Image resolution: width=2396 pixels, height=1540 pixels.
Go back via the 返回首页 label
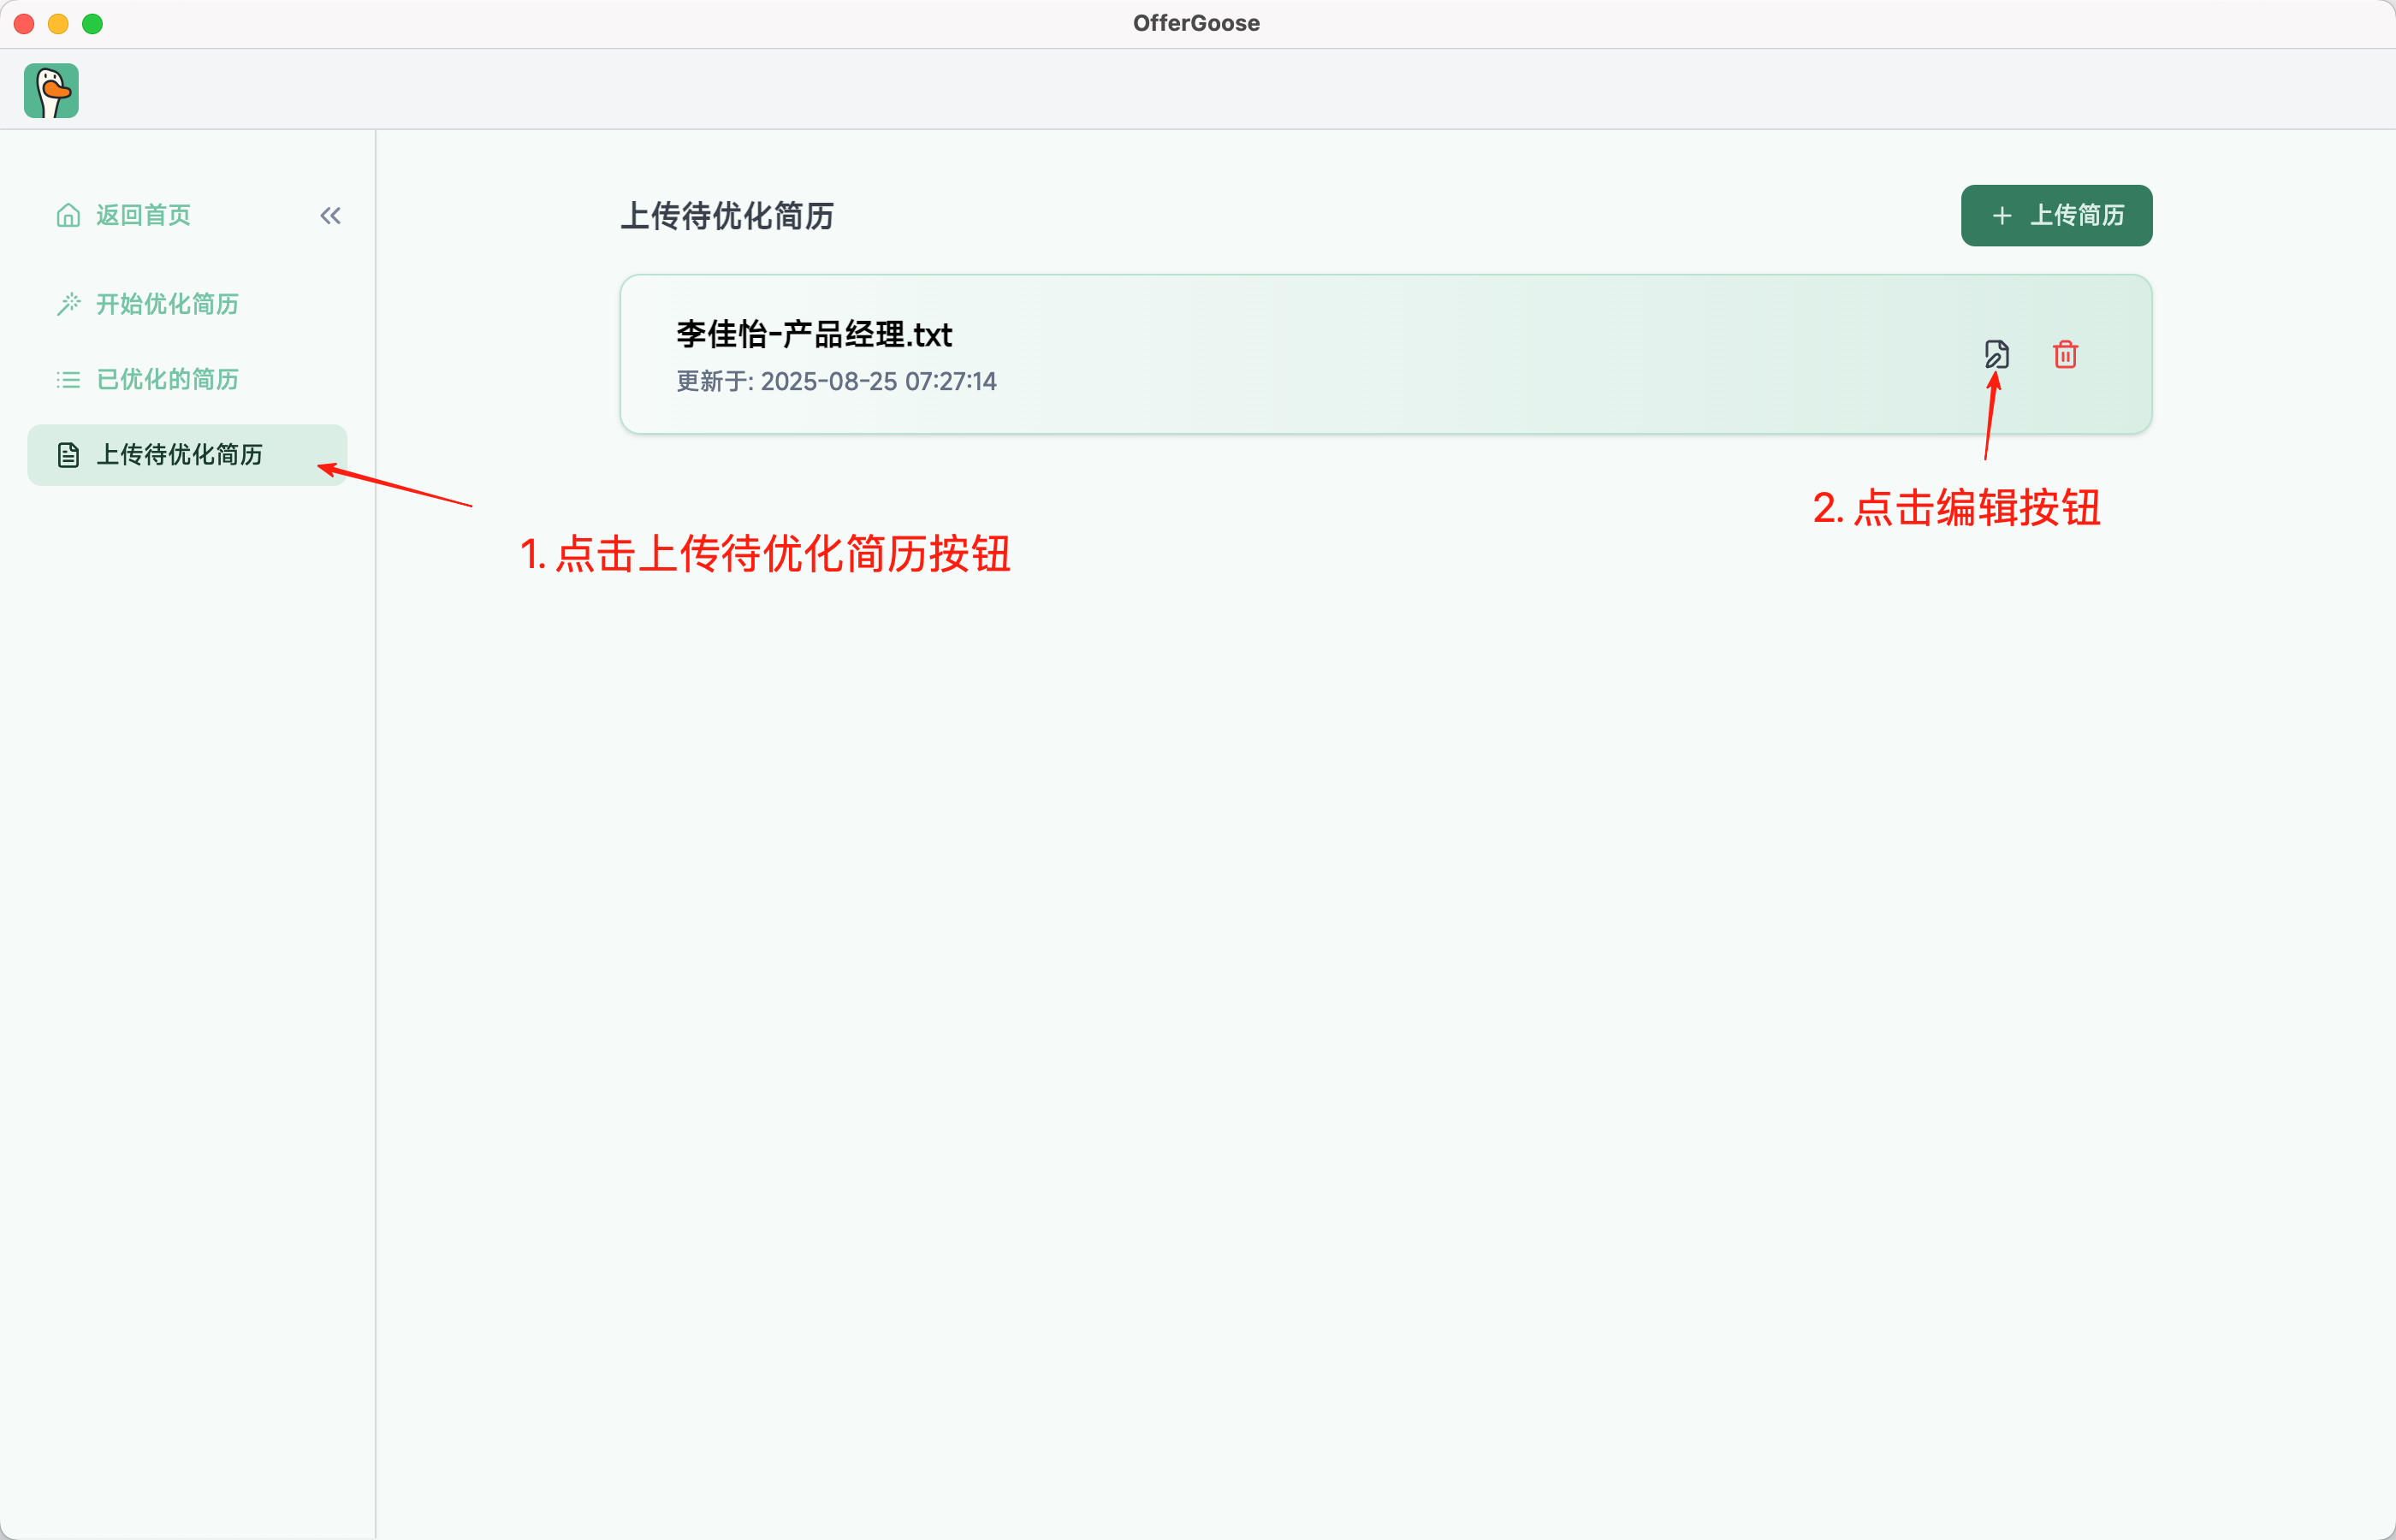[x=143, y=215]
